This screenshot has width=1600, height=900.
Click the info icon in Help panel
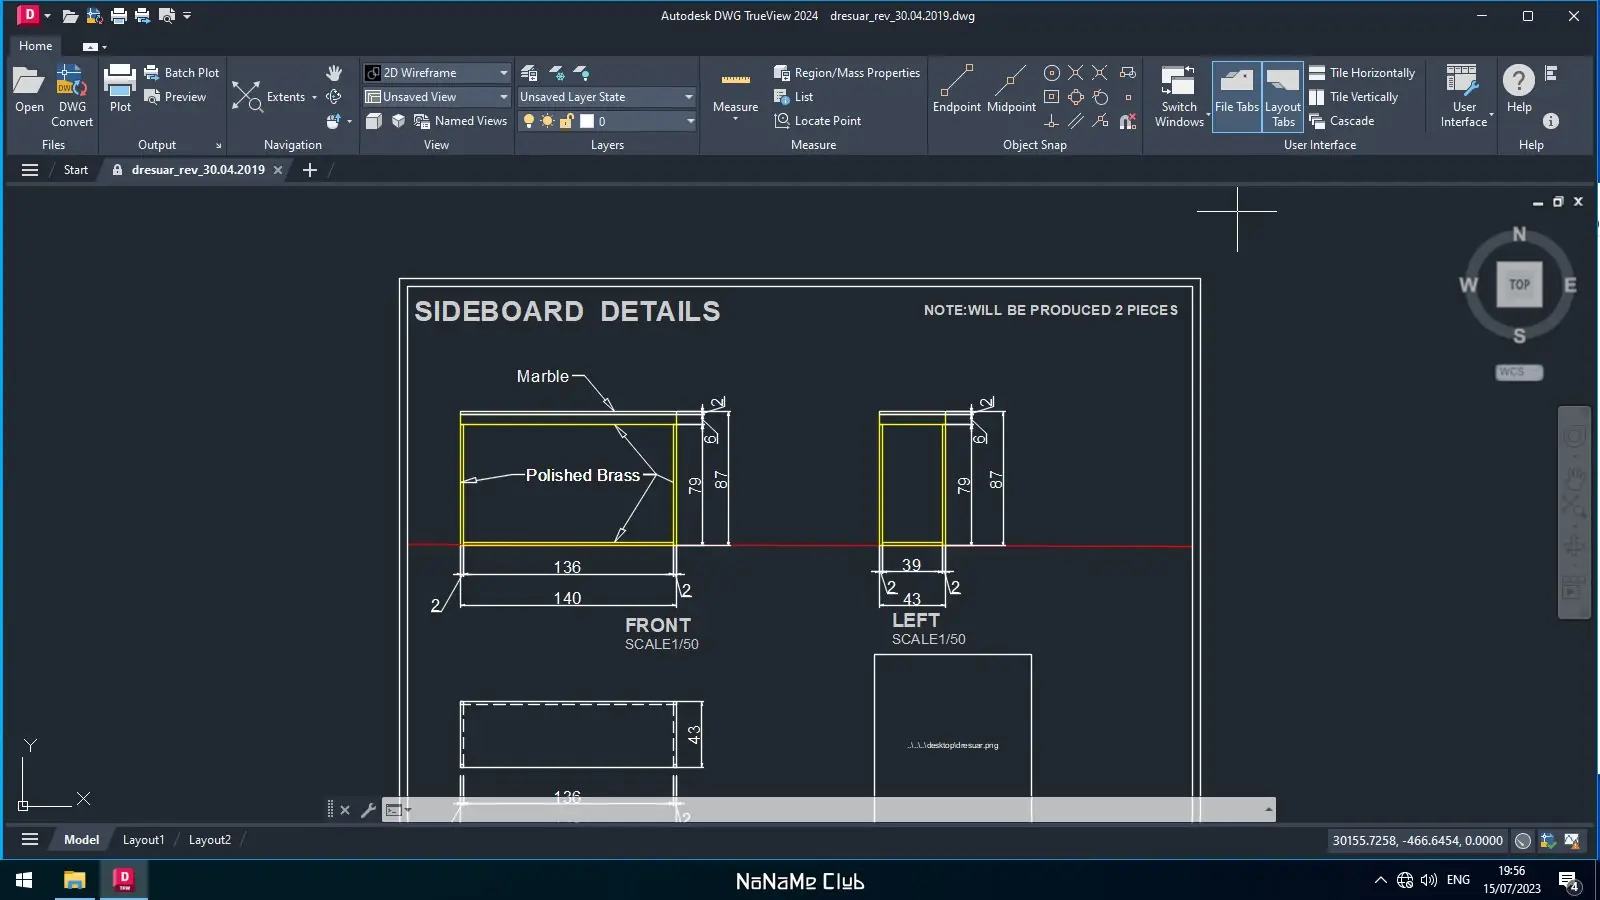coord(1551,121)
